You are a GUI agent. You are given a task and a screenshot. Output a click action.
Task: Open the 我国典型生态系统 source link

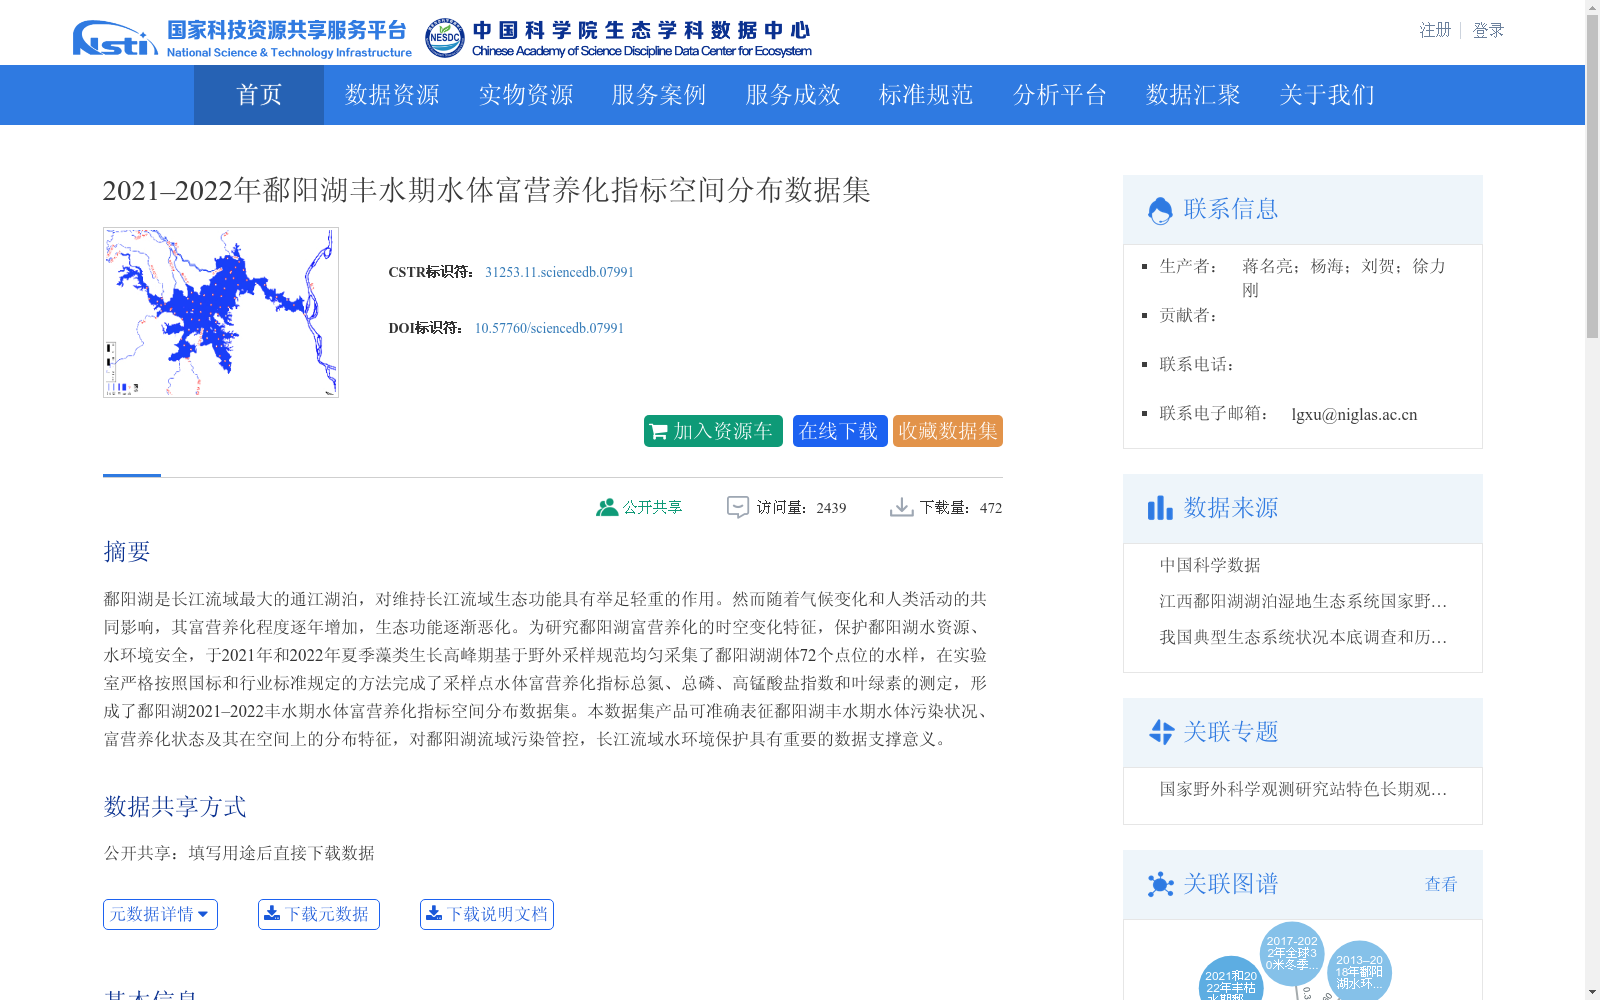1303,637
